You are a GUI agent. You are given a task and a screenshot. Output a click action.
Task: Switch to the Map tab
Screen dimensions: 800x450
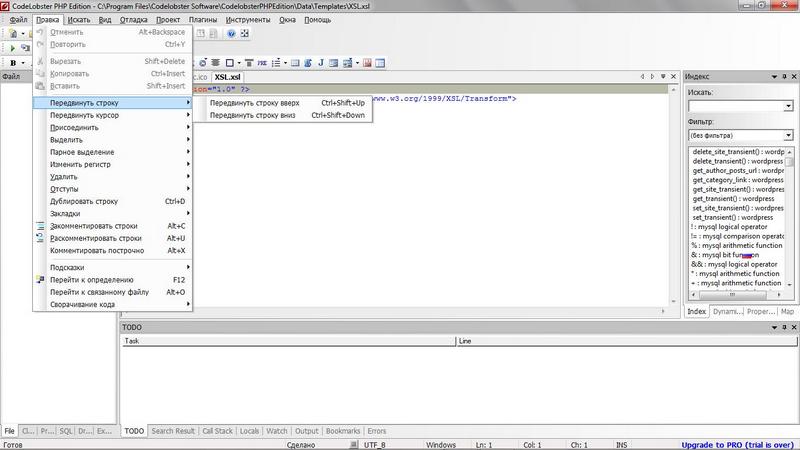[787, 311]
